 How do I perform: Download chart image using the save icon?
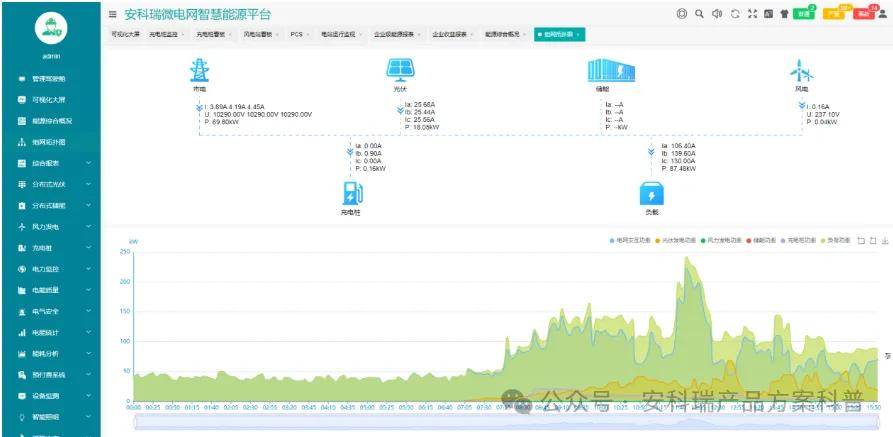884,241
